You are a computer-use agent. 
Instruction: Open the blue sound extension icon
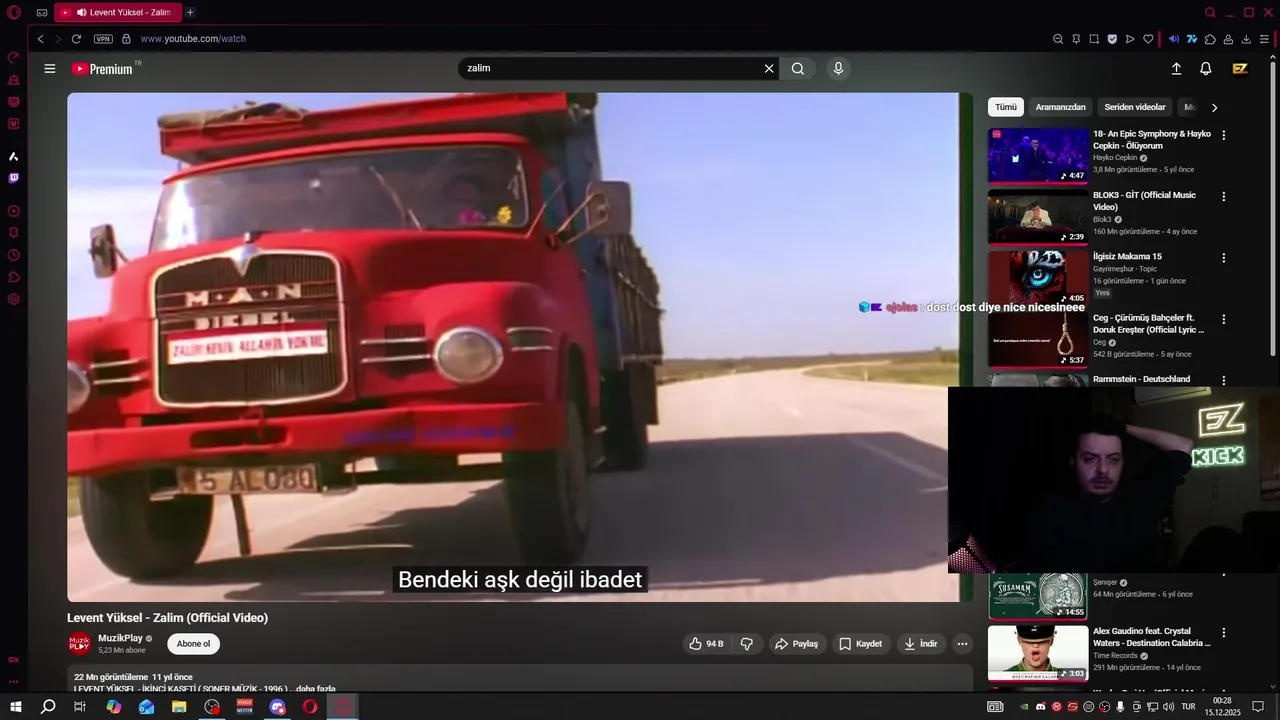(x=1174, y=39)
